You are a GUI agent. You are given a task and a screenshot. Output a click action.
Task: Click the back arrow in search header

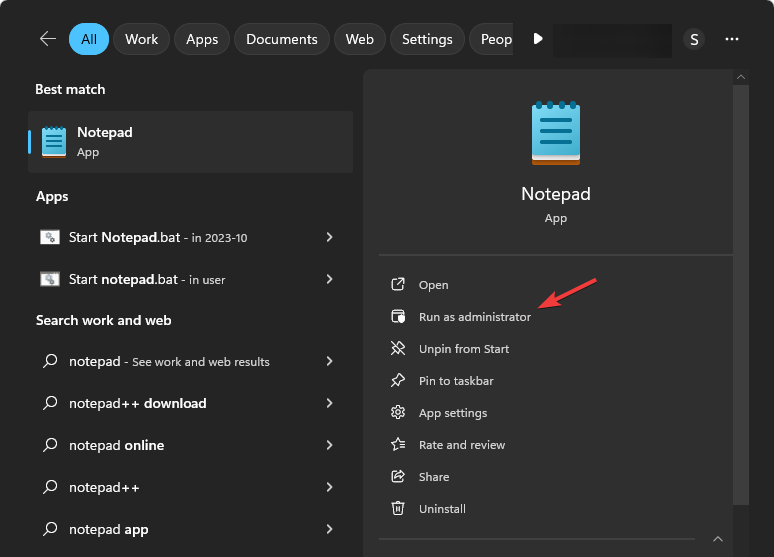pyautogui.click(x=47, y=39)
